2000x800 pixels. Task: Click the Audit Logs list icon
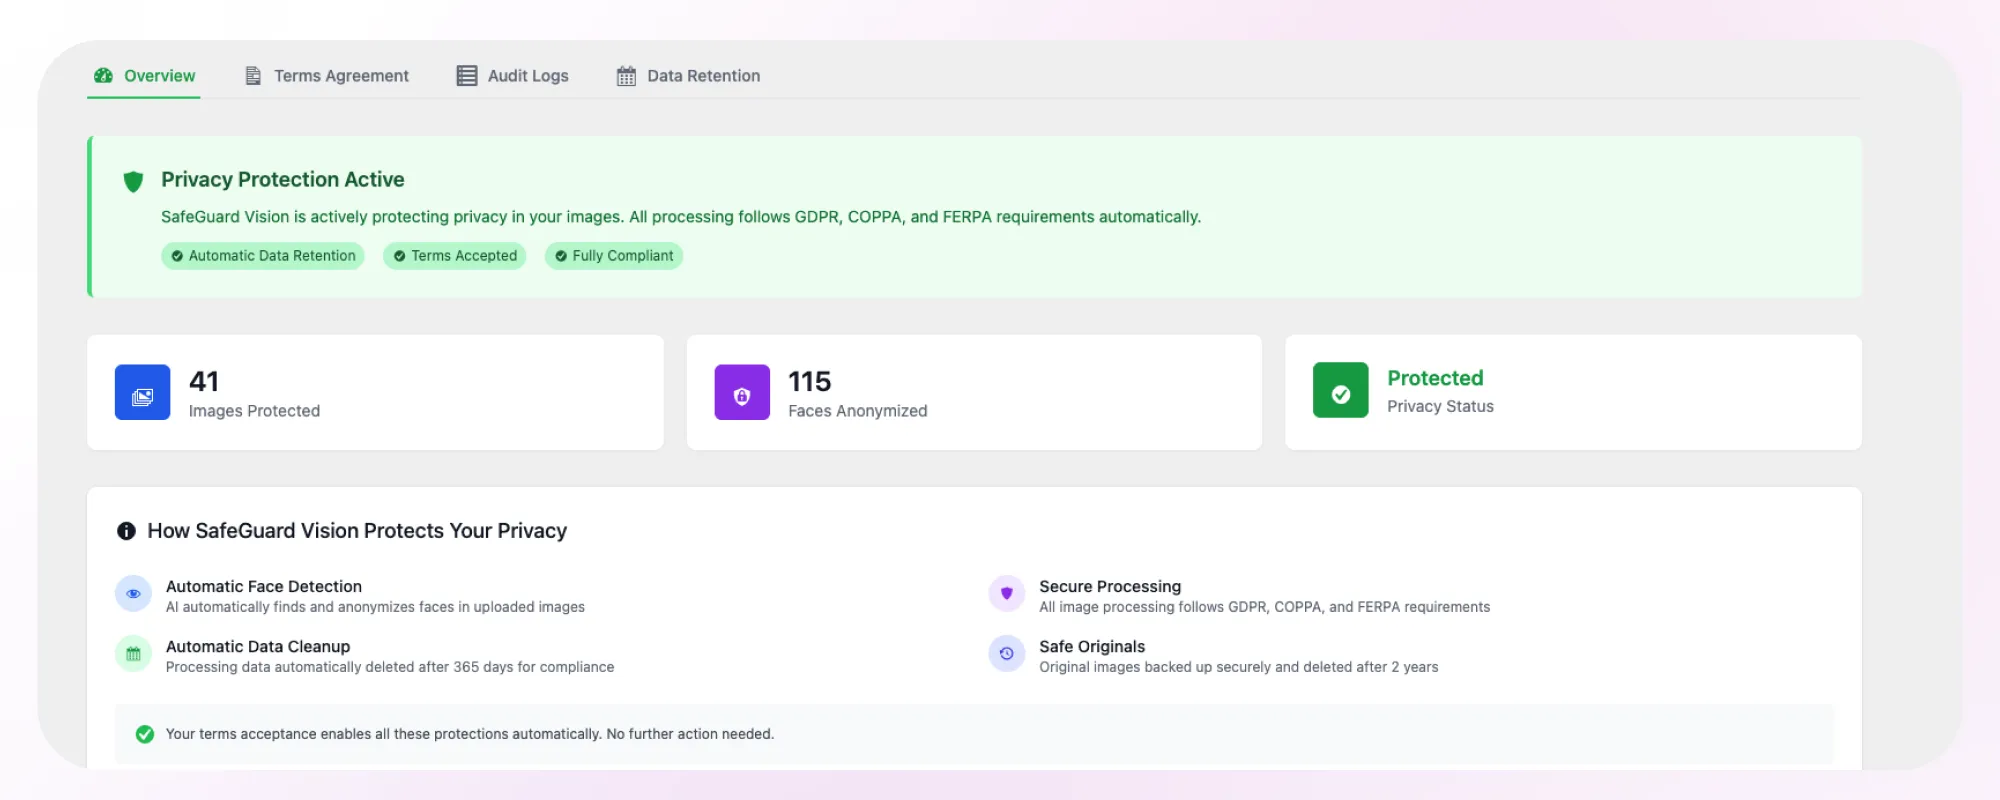pos(467,76)
